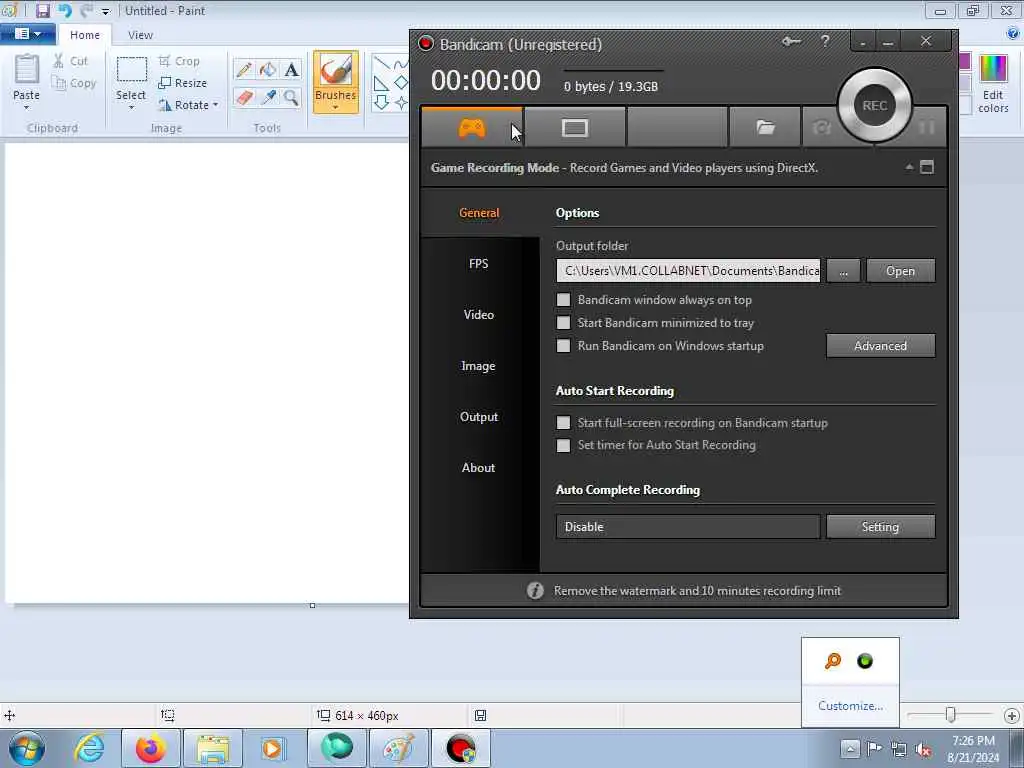Screen dimensions: 1024x768
Task: Select the Game Recording Mode gamepad icon
Action: click(x=472, y=128)
